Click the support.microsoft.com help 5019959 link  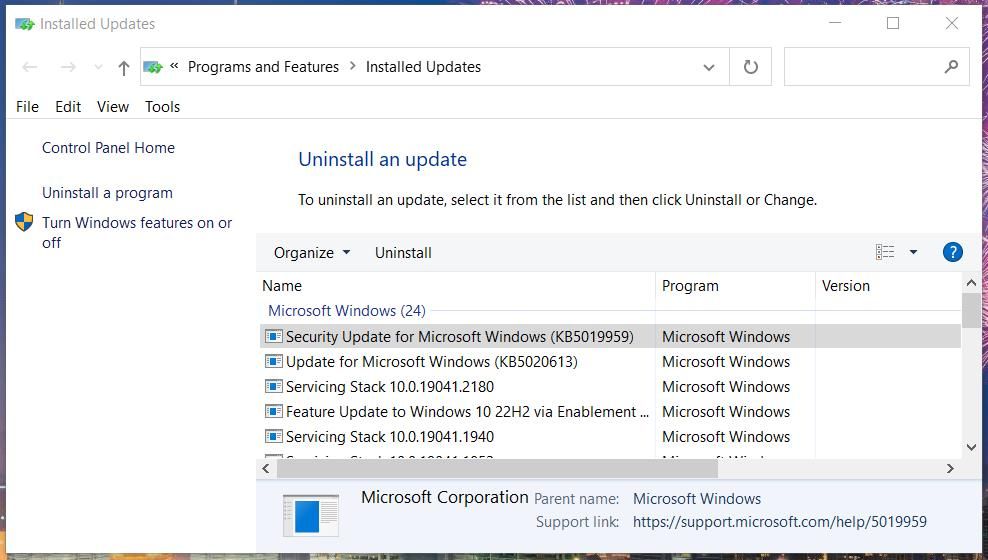[x=779, y=522]
